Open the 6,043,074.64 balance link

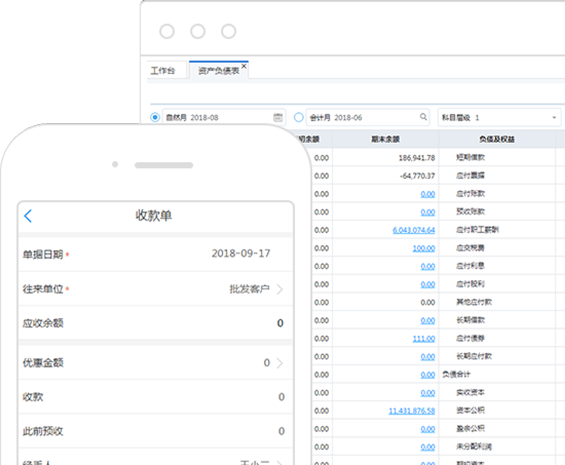coord(414,230)
